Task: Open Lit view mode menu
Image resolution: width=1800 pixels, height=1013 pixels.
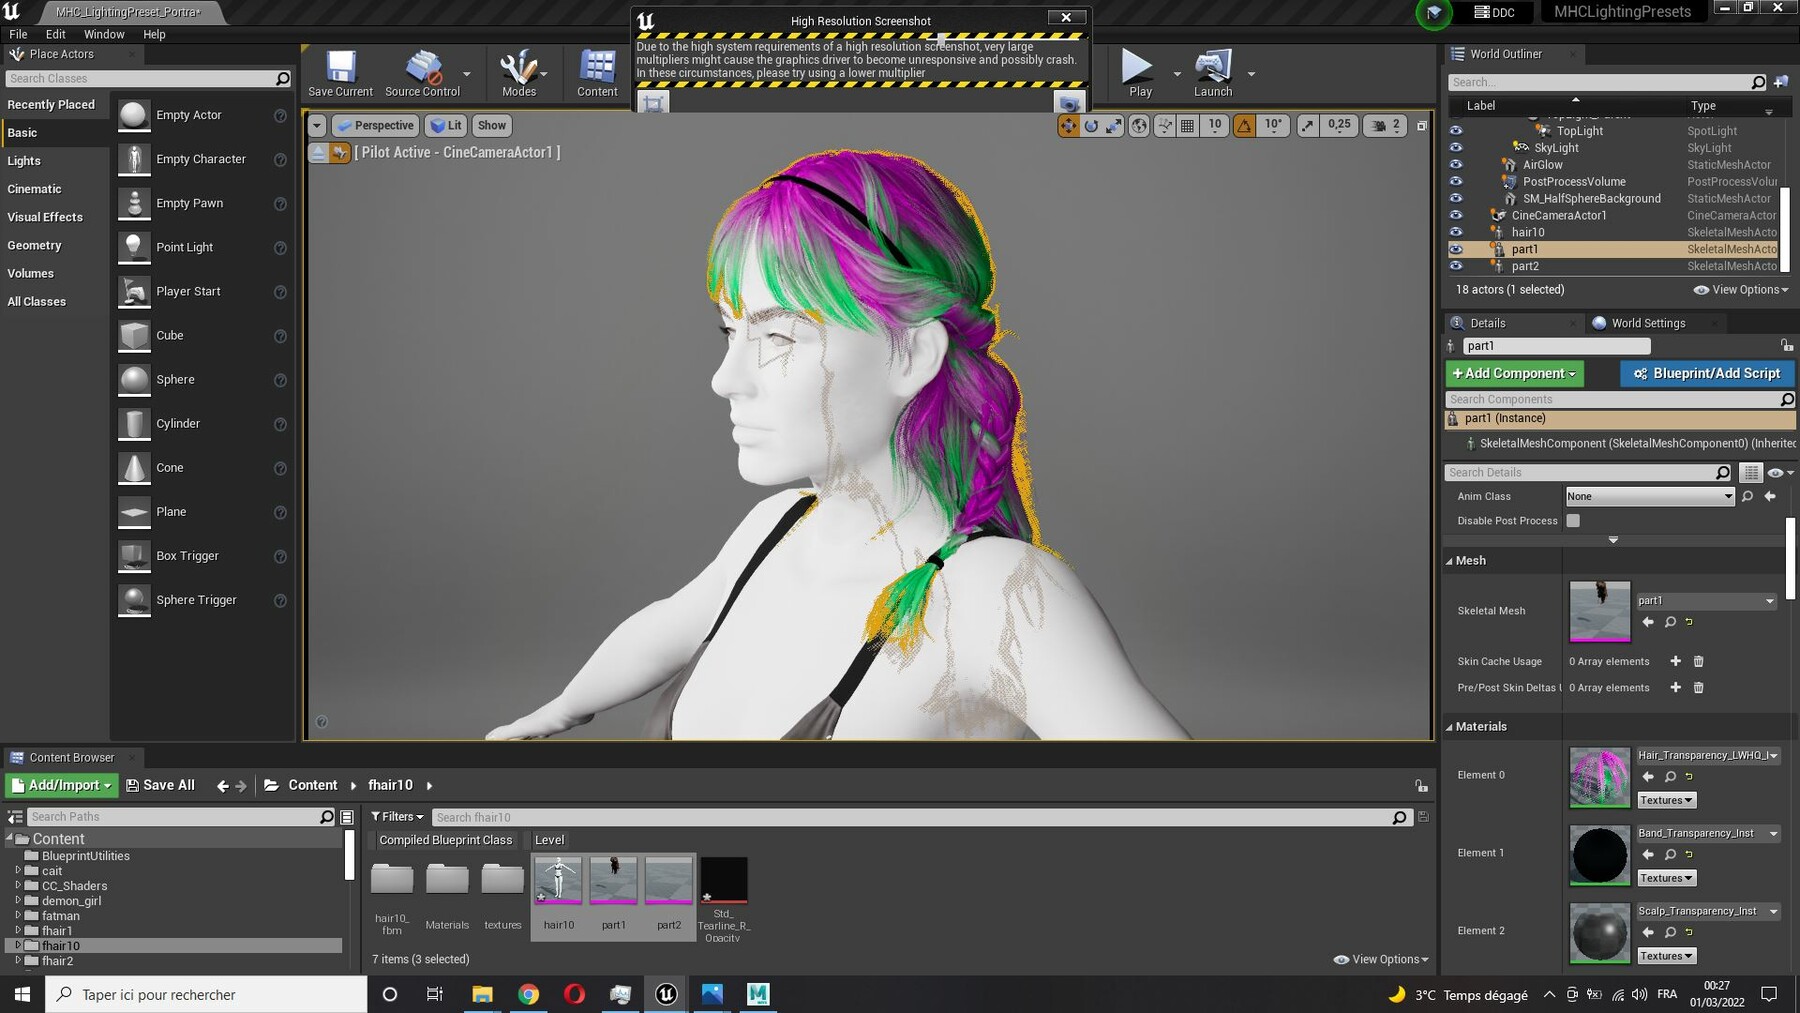Action: point(446,126)
